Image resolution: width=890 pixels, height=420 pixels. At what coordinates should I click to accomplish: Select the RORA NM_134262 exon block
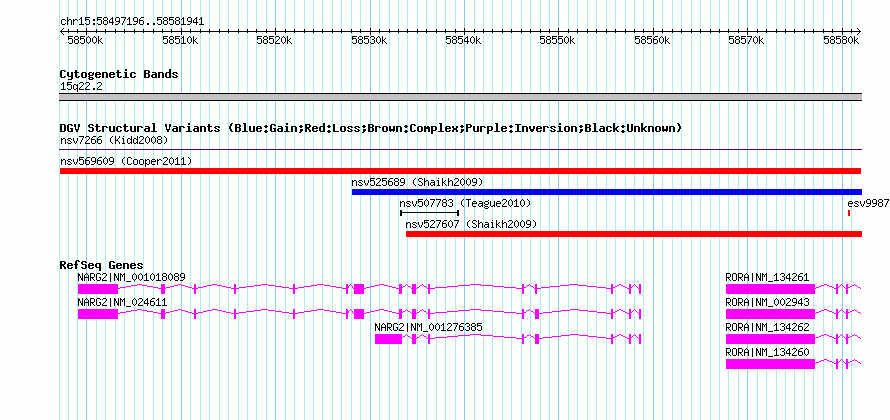click(770, 339)
